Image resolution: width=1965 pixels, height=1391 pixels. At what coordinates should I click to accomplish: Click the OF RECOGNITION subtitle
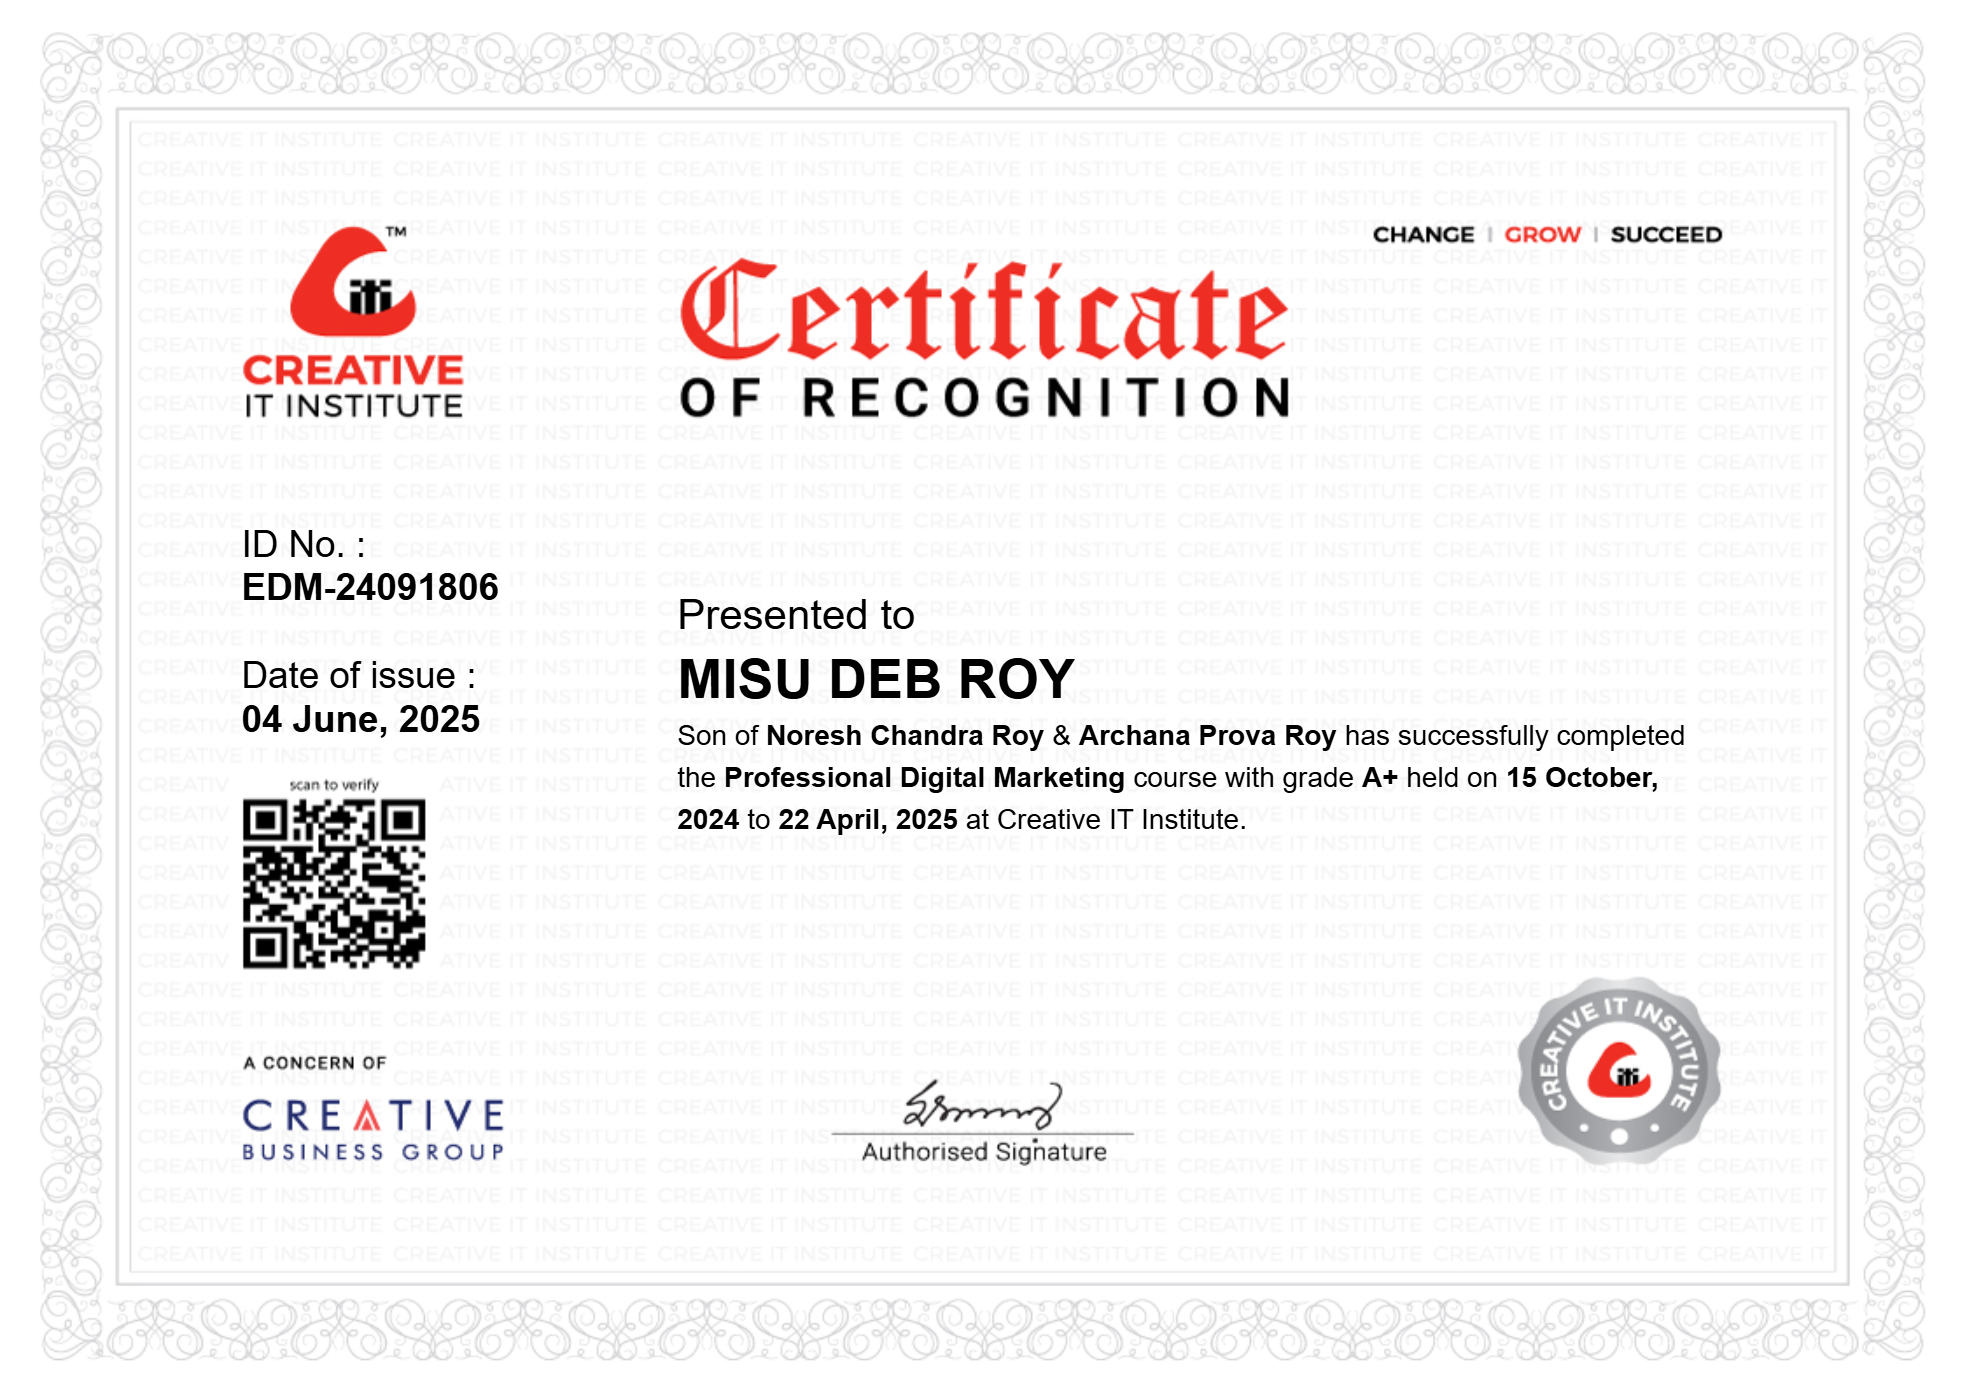985,398
